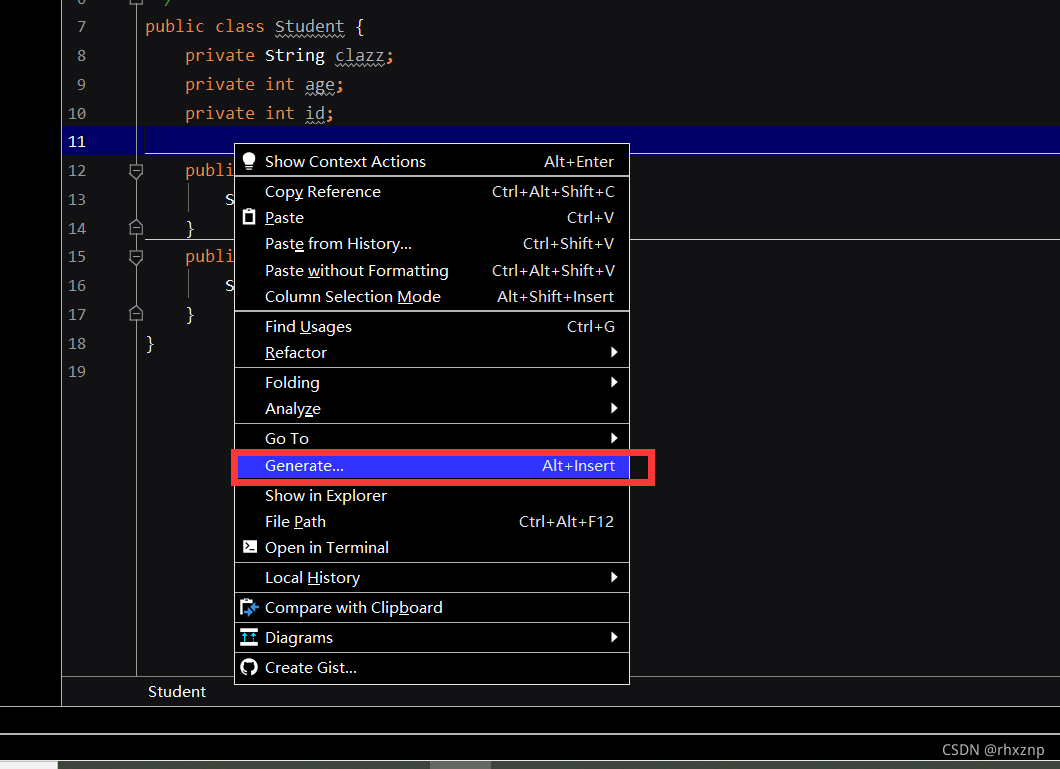
Task: Open the Analyze menu item
Action: (x=432, y=409)
